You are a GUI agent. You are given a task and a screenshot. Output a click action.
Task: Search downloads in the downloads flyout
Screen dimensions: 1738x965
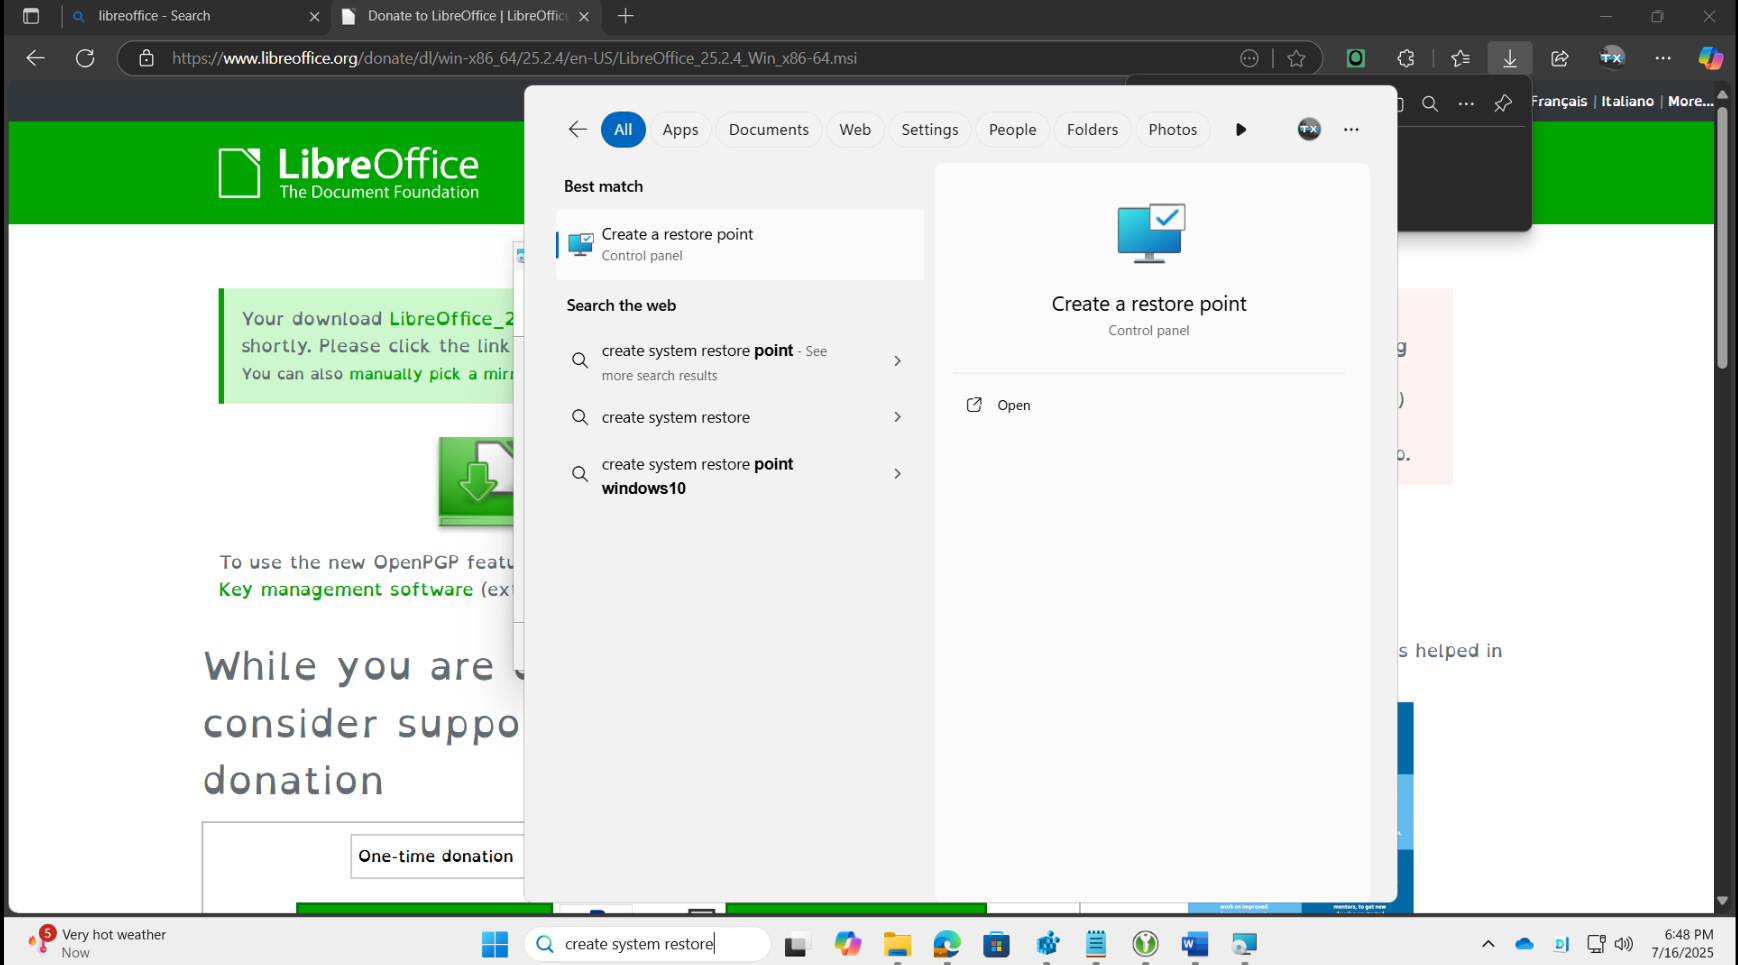(x=1430, y=104)
